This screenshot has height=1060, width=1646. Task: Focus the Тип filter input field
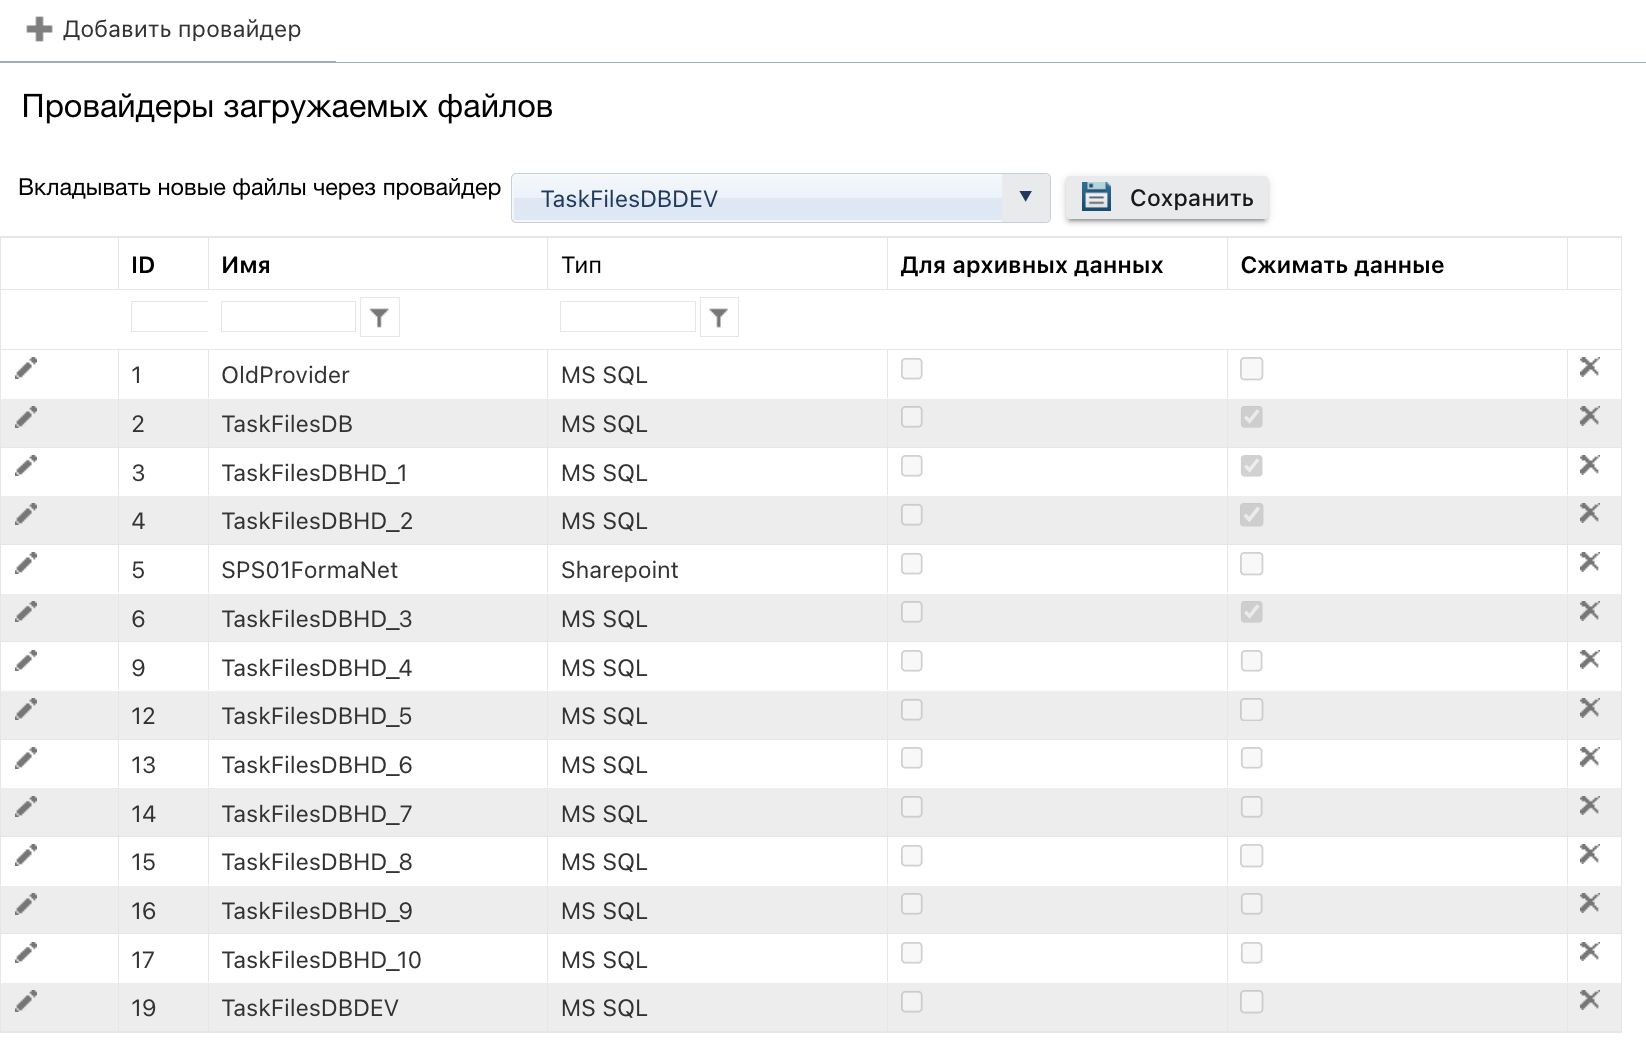click(628, 317)
